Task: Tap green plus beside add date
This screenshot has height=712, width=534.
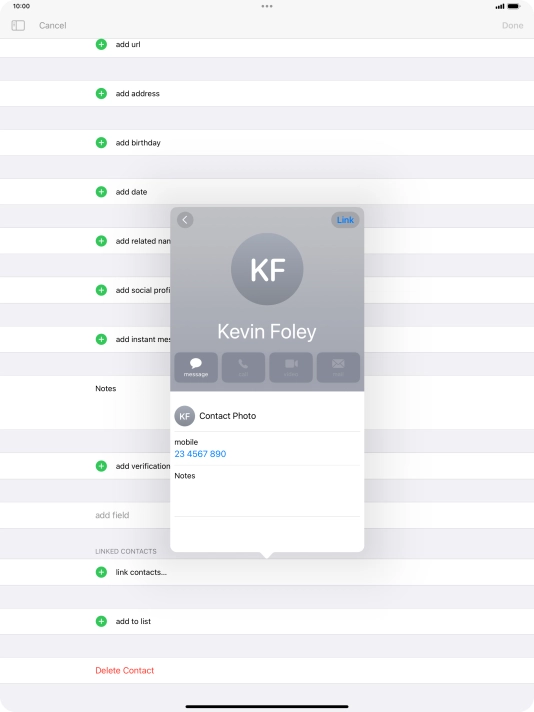Action: coord(101,192)
